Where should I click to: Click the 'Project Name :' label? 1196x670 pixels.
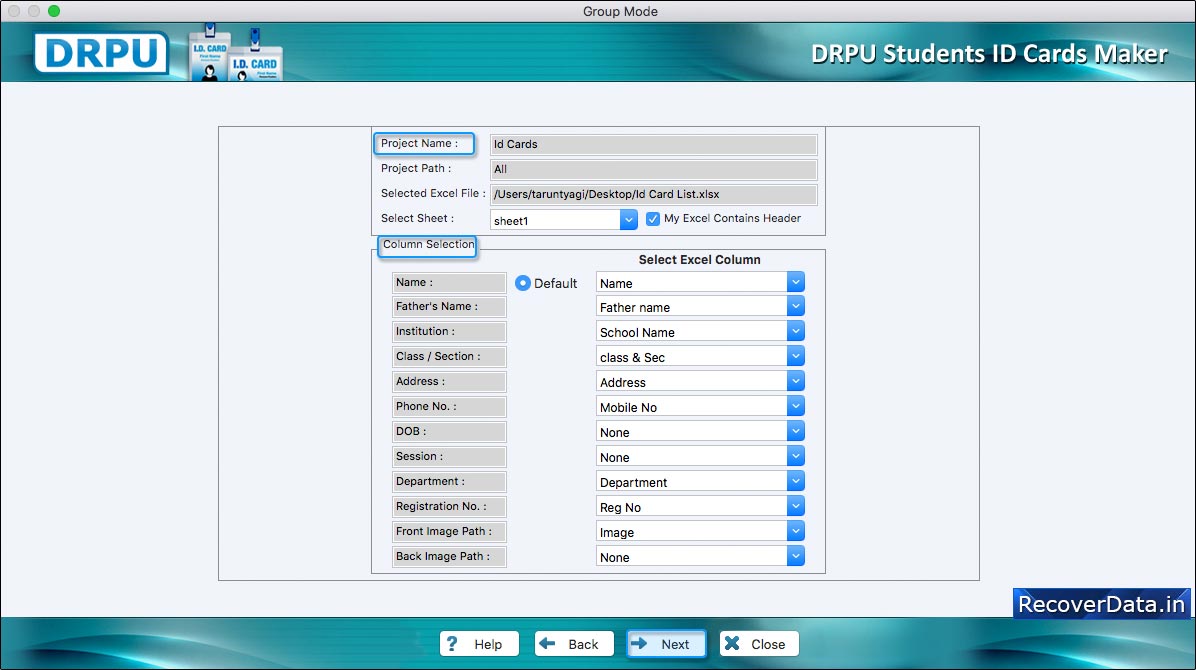(x=420, y=143)
